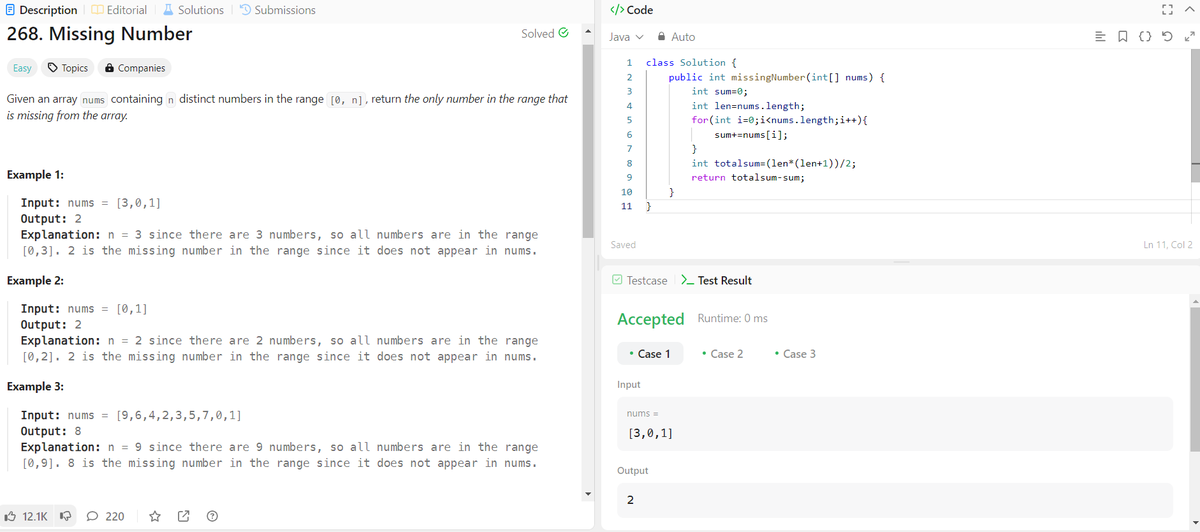Viewport: 1200px width, 532px height.
Task: Click the nums input value [3,0,1]
Action: [649, 434]
